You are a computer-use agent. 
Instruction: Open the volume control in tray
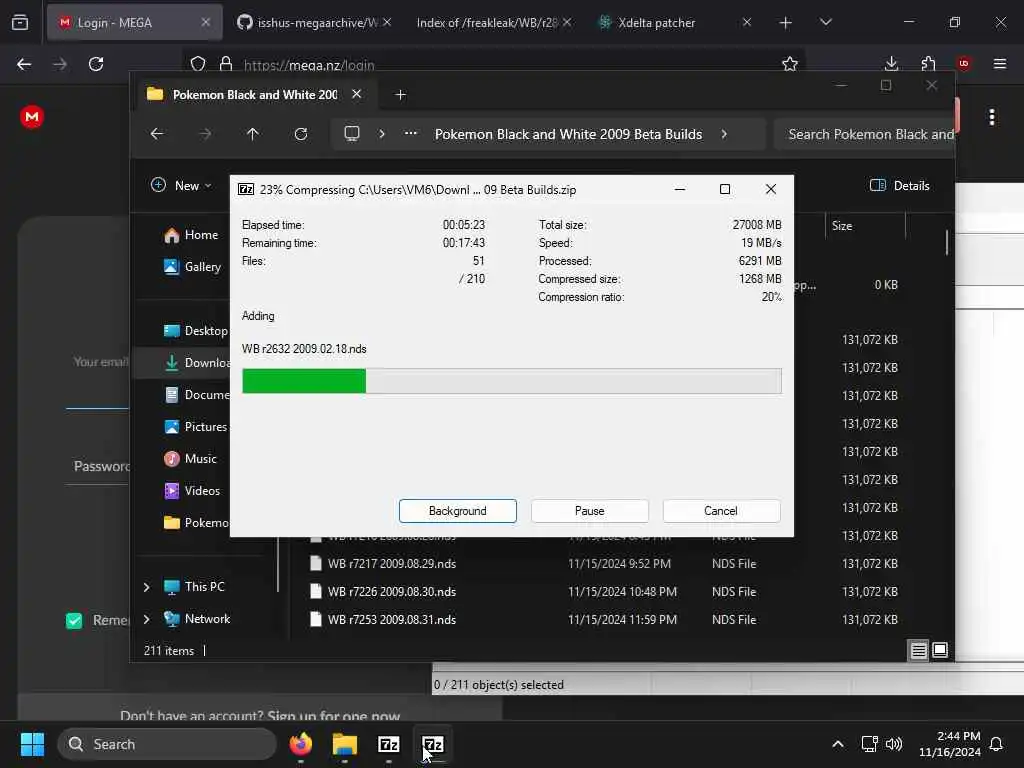tap(894, 744)
